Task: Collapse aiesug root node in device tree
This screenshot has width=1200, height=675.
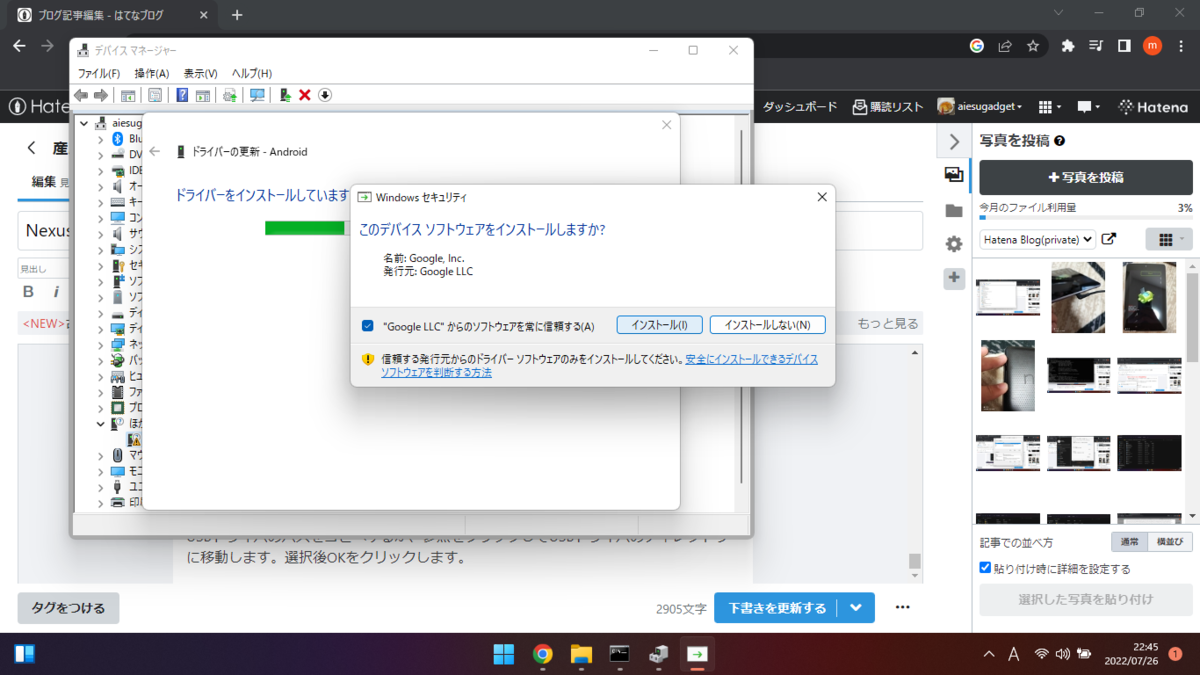Action: click(84, 123)
